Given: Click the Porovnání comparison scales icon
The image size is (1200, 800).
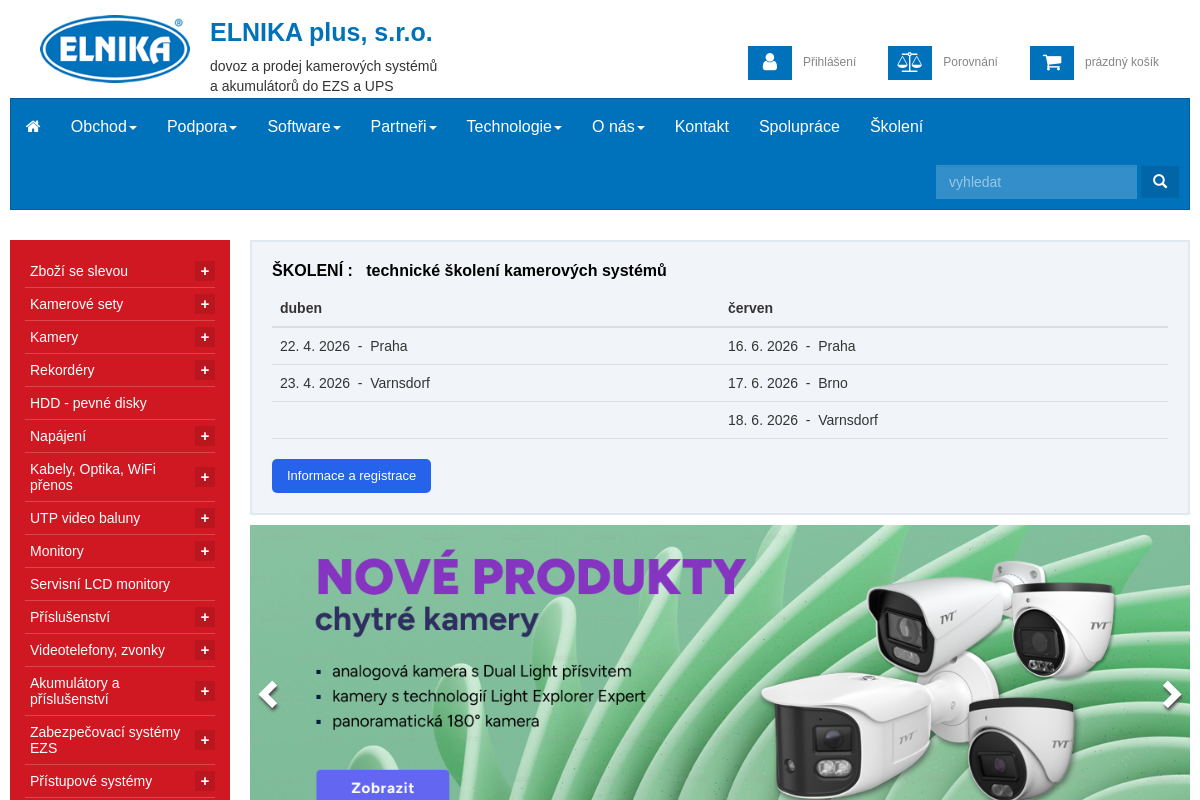Looking at the screenshot, I should (909, 62).
